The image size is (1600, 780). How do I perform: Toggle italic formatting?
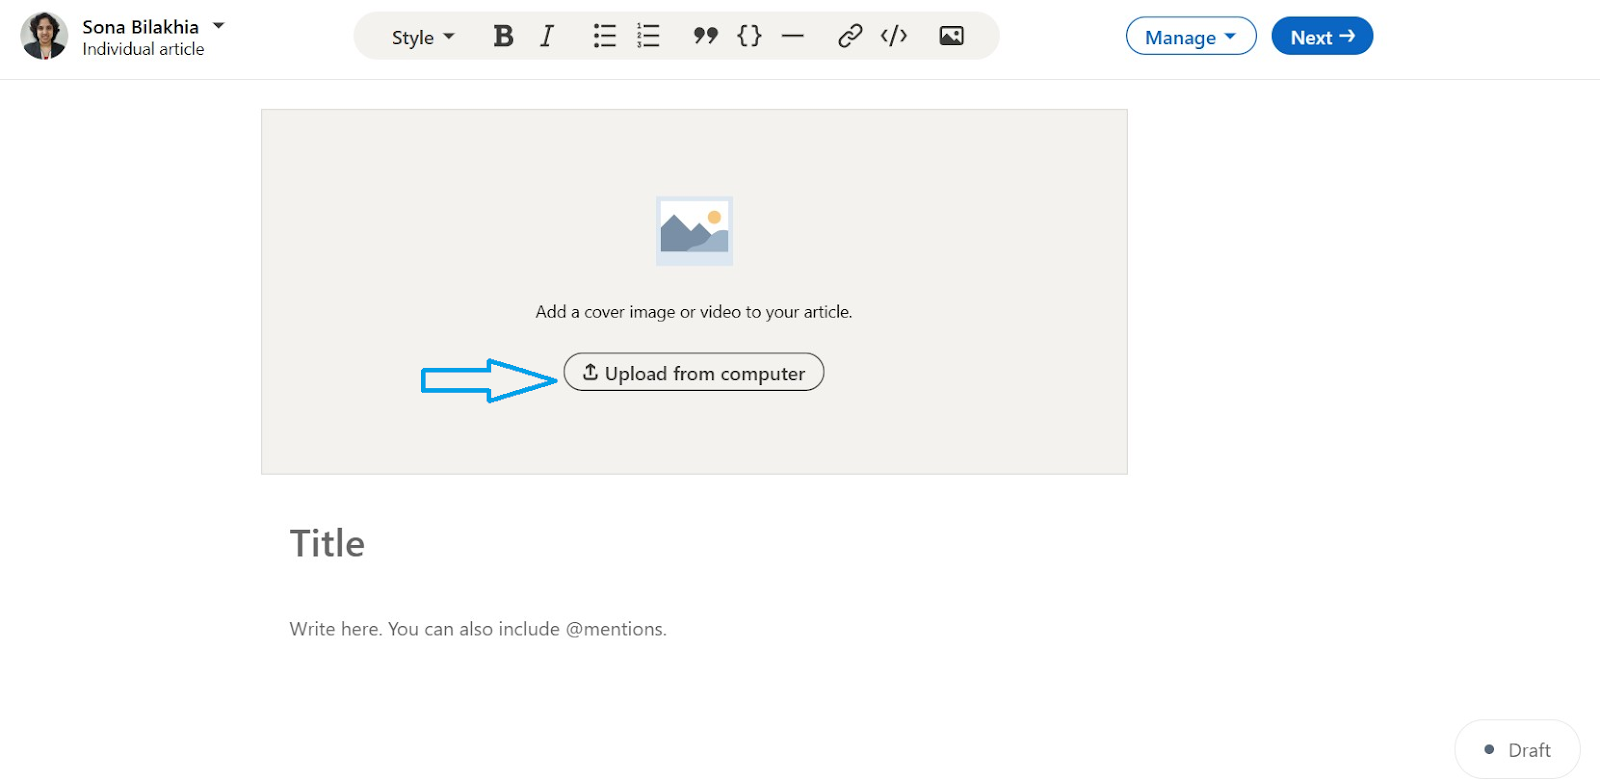coord(547,37)
